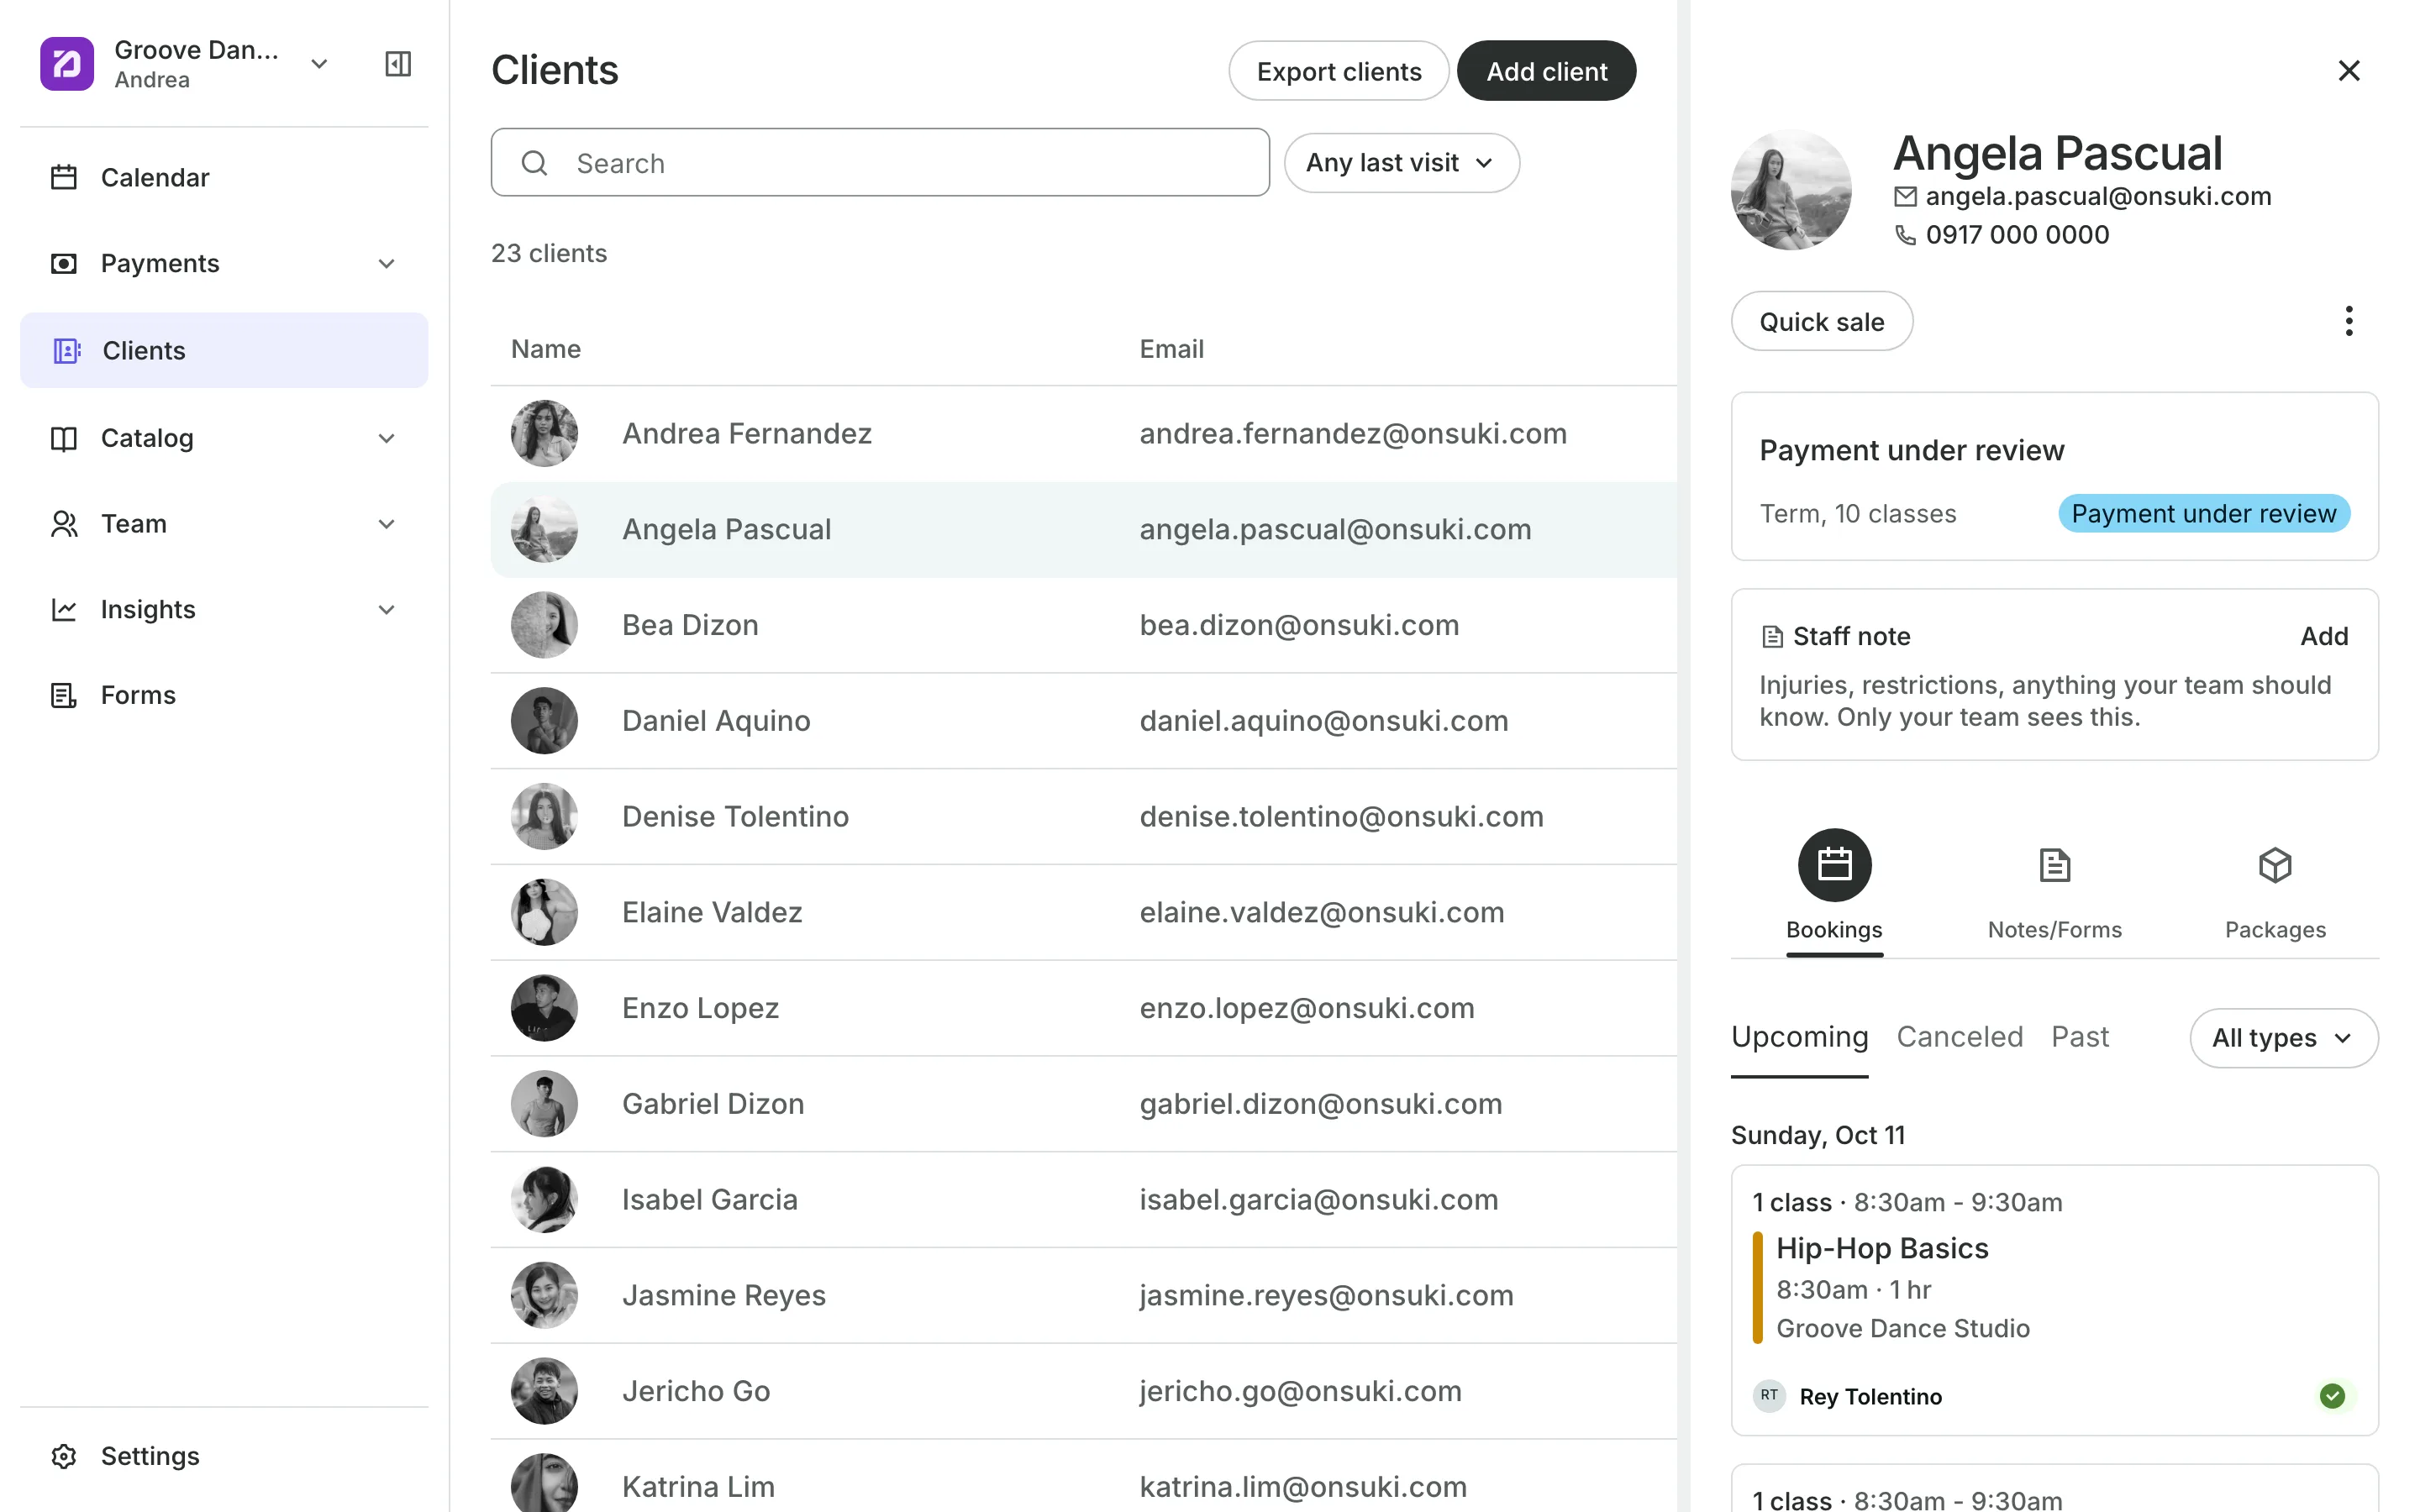Switch to the Notes/Forms tab
Viewport: 2420px width, 1512px height.
click(2054, 892)
